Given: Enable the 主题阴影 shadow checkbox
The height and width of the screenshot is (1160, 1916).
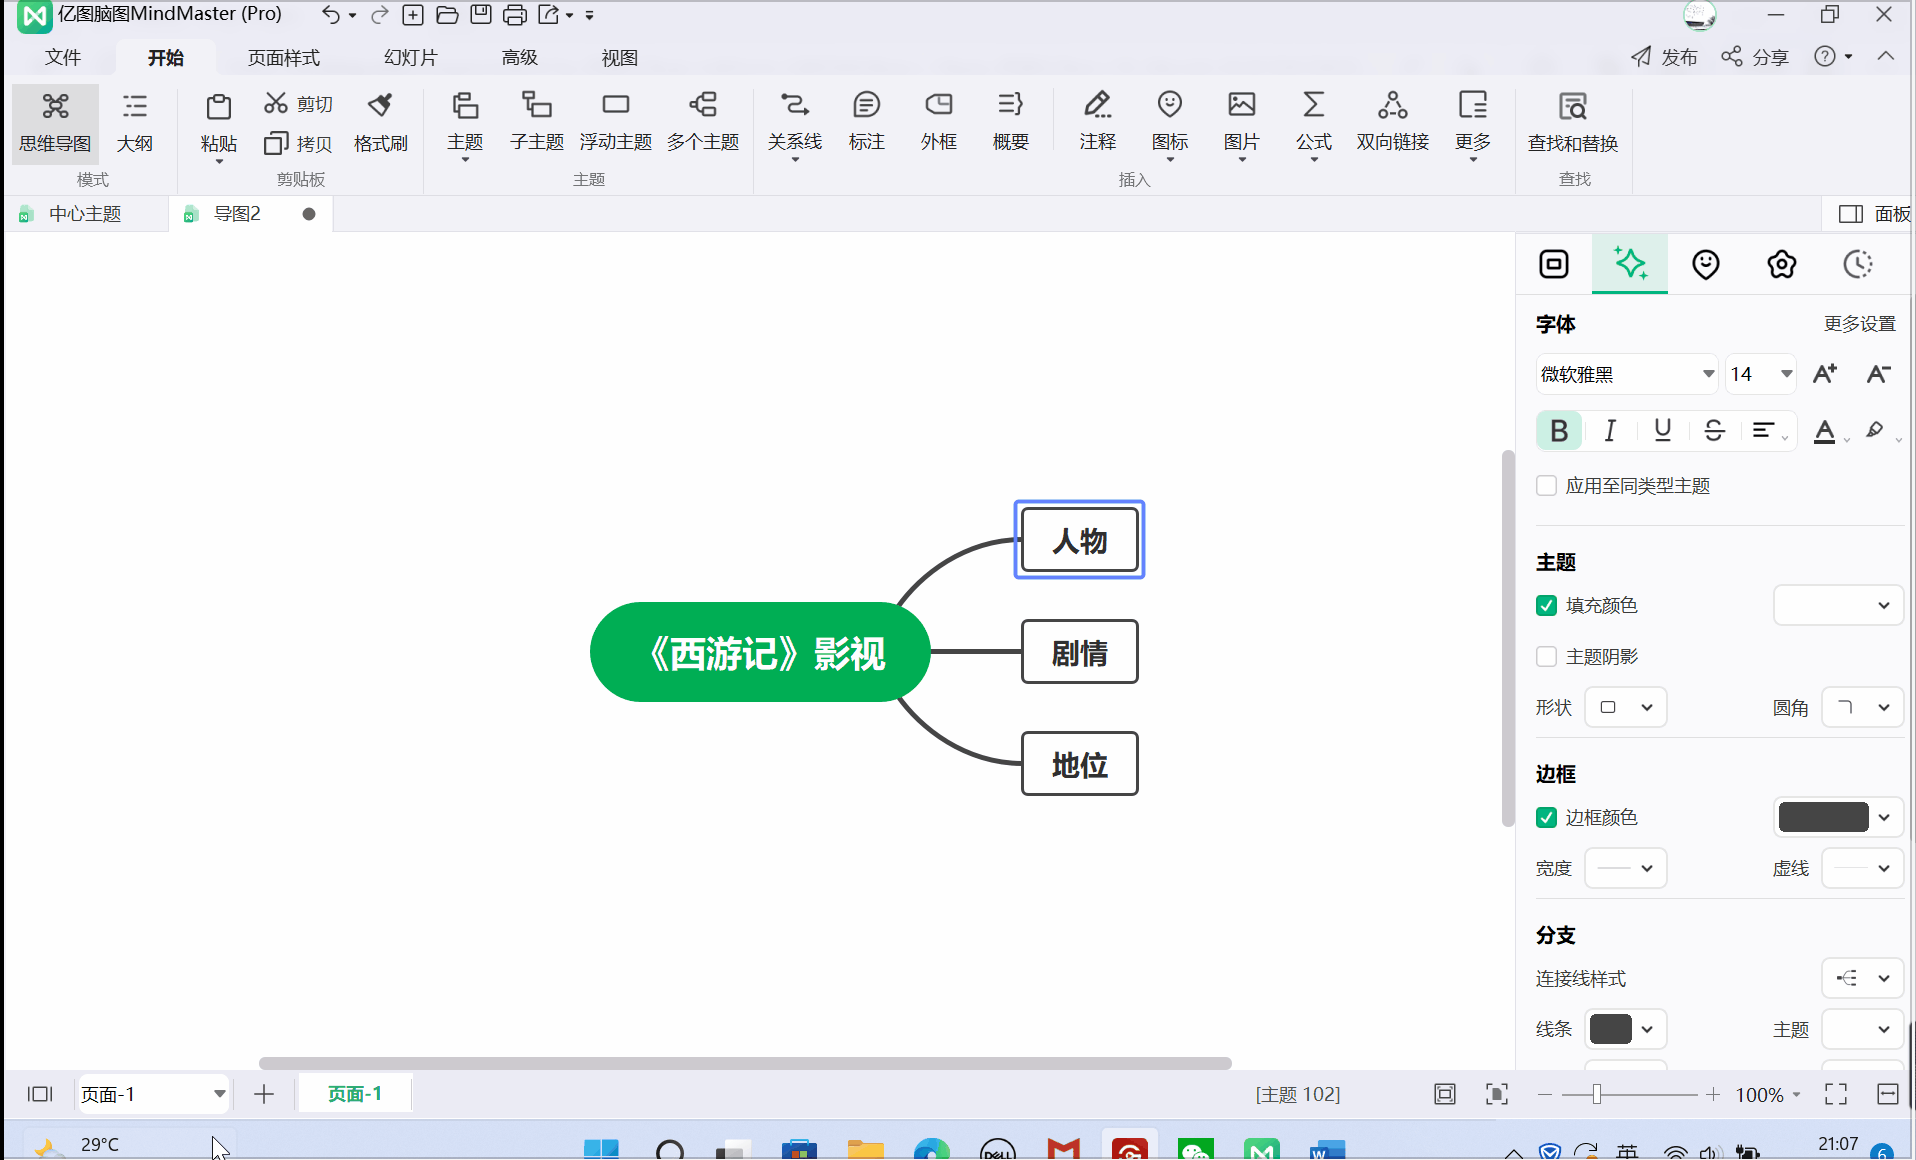Looking at the screenshot, I should pos(1547,657).
